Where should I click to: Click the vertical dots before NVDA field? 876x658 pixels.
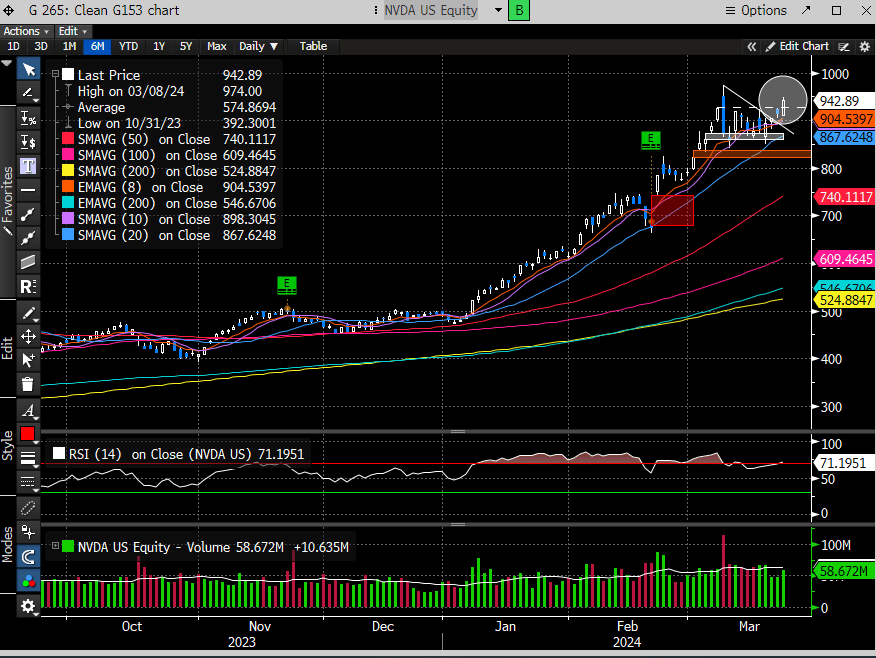tap(376, 10)
